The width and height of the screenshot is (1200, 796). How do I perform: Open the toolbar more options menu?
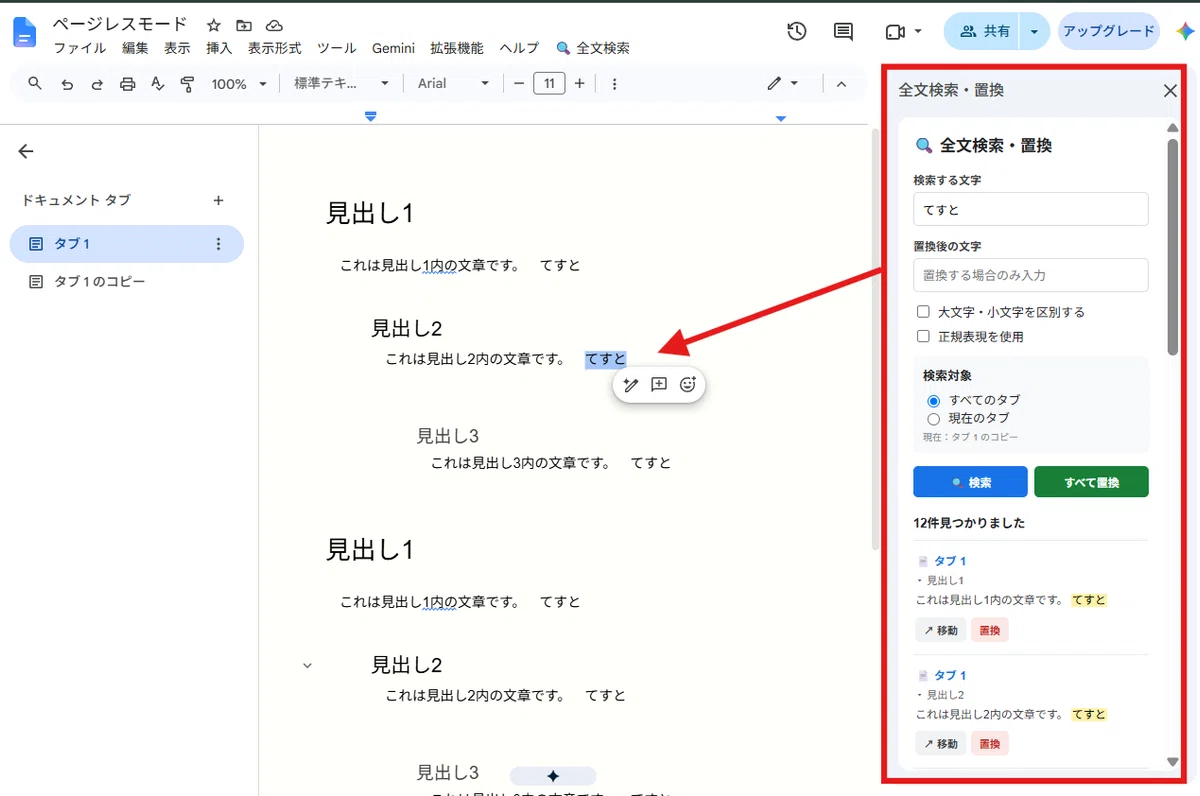click(x=614, y=84)
